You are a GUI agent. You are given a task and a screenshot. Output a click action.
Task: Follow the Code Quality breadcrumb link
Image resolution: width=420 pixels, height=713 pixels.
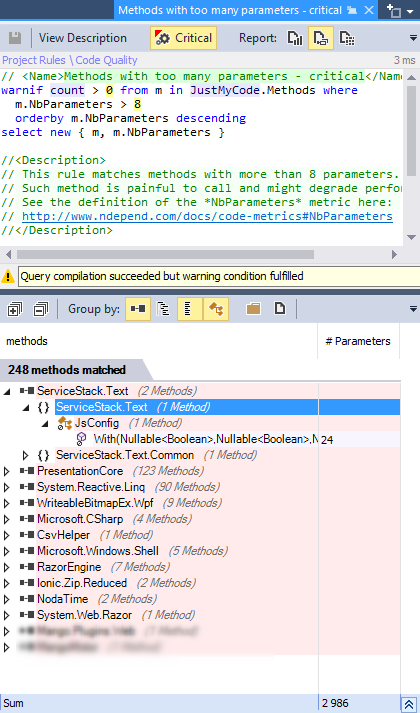106,60
